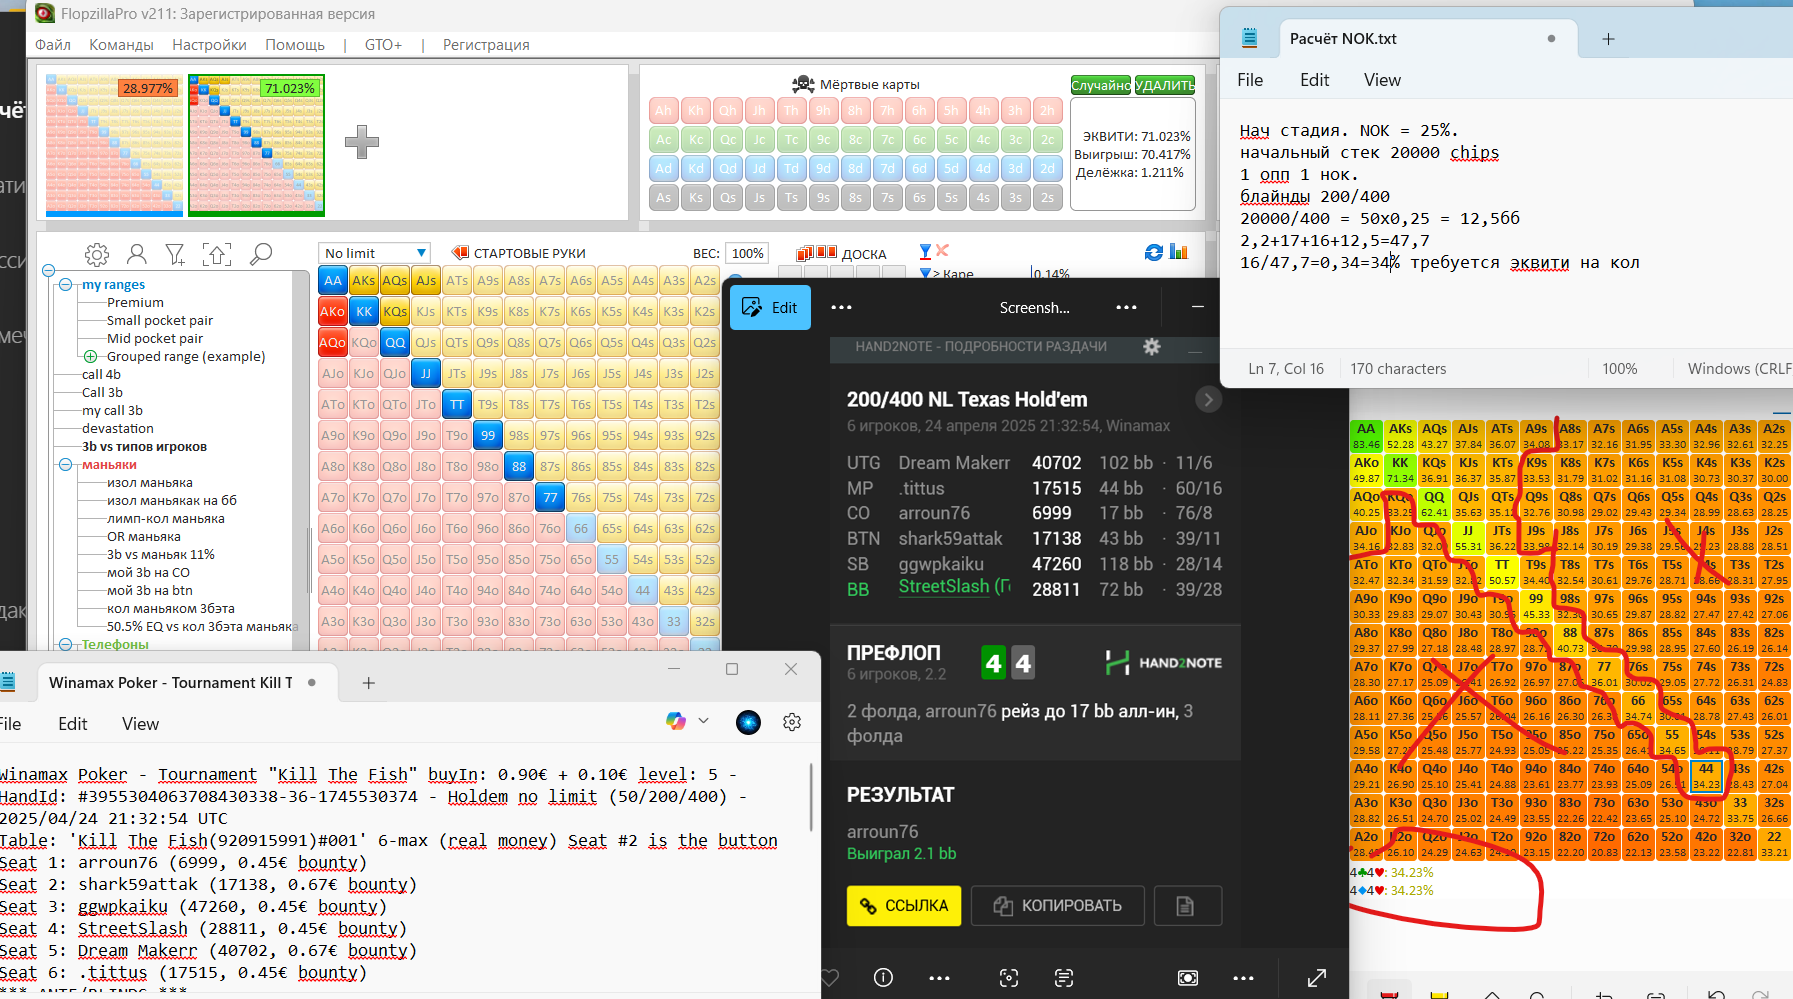Toggle dead card 7h
The width and height of the screenshot is (1793, 999).
(x=887, y=111)
